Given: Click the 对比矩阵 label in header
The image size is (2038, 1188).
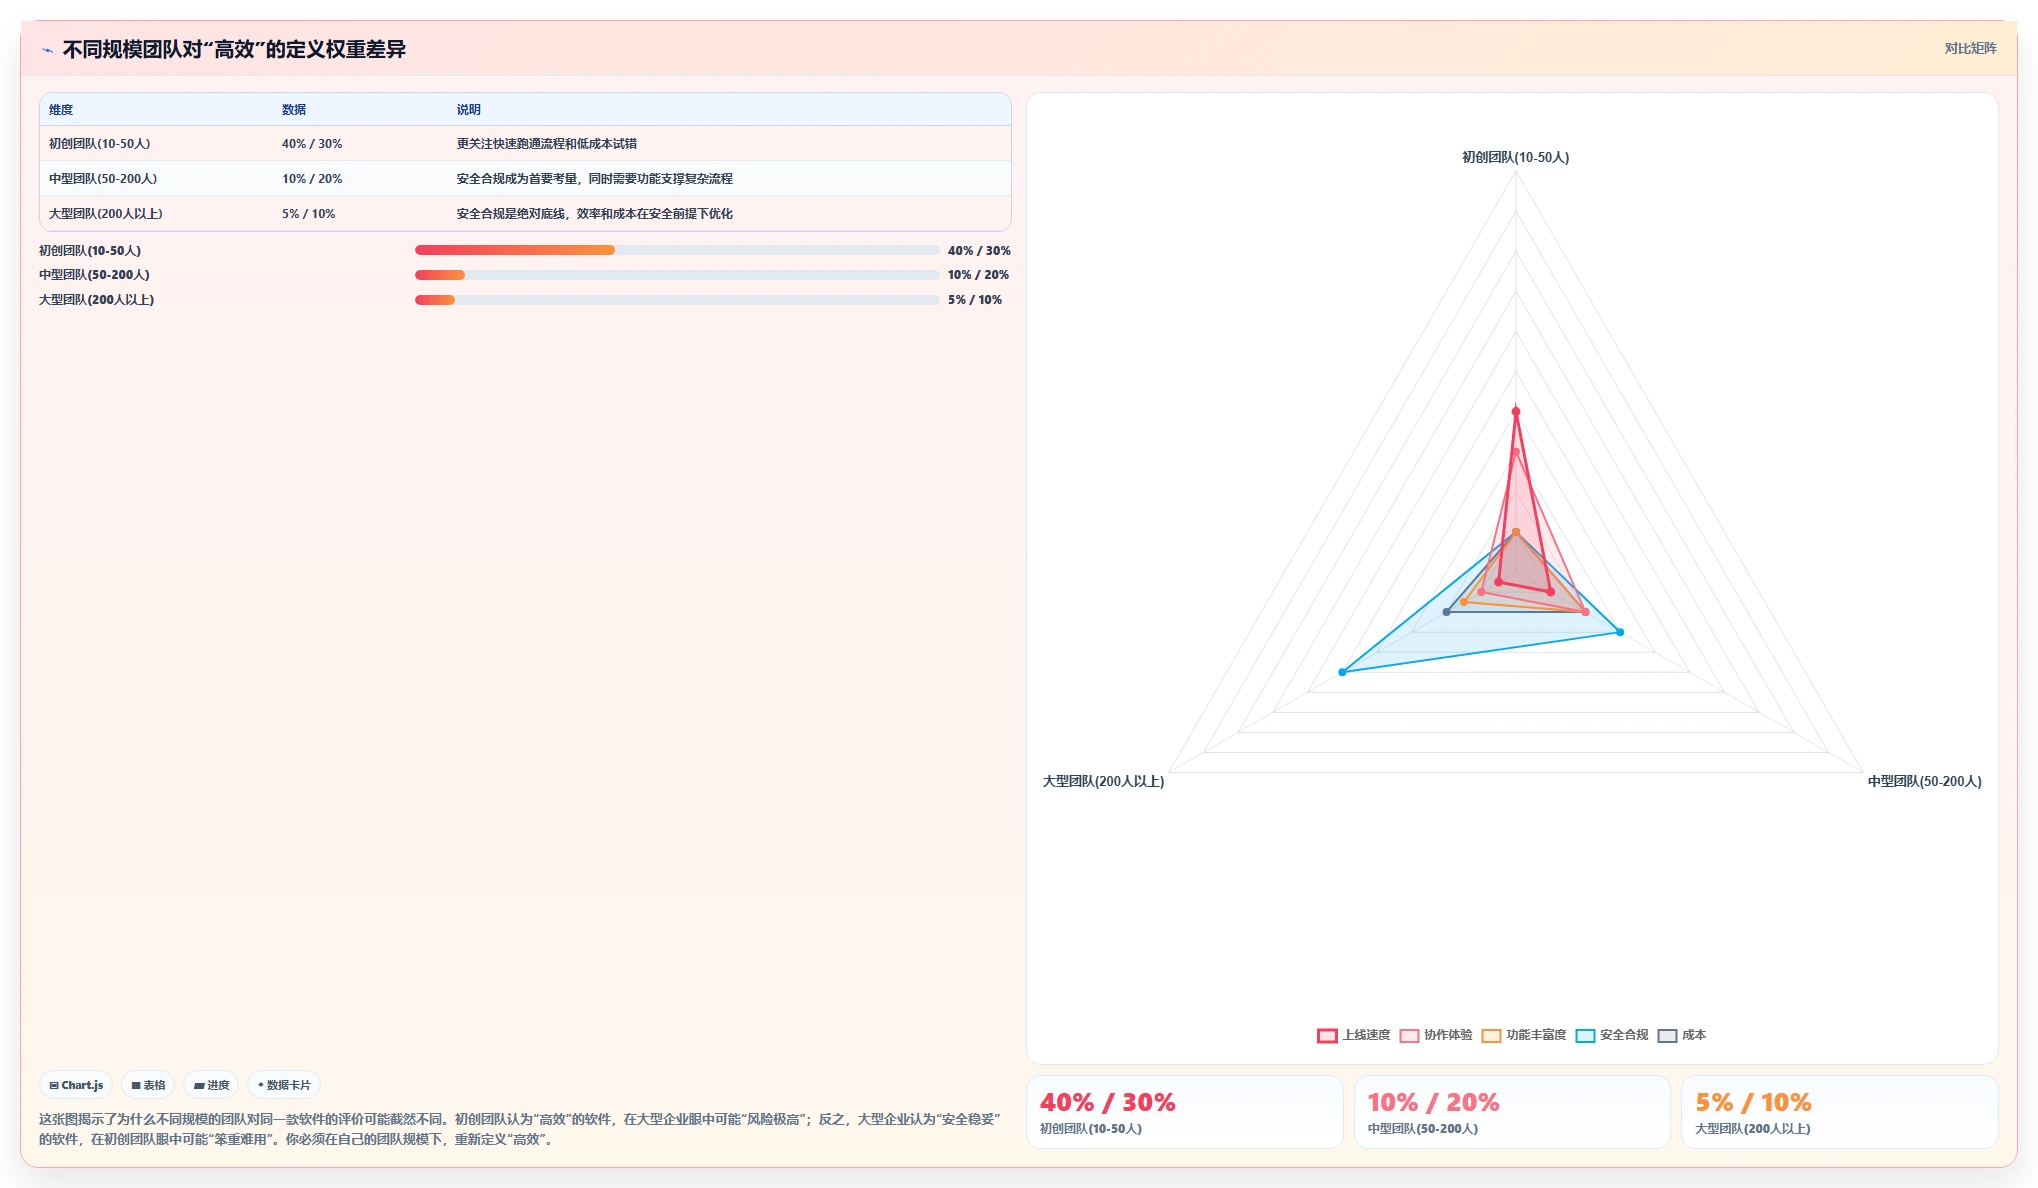Looking at the screenshot, I should [x=1970, y=48].
